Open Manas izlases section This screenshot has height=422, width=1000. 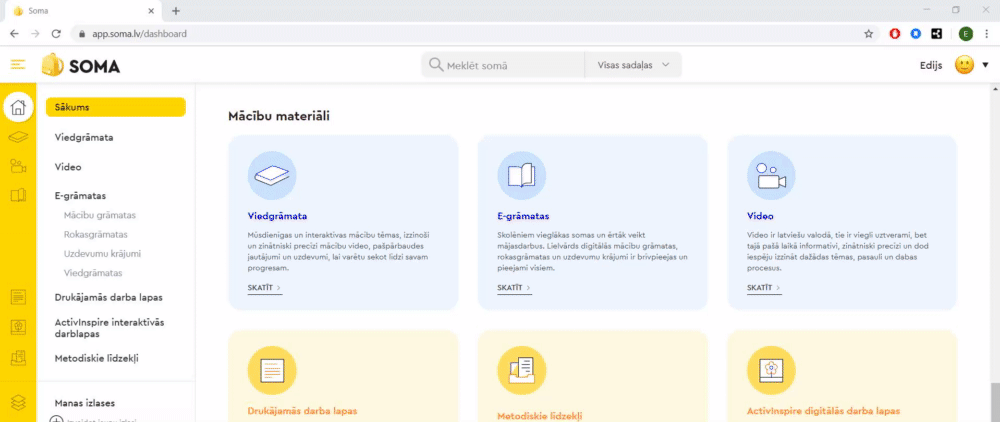(x=85, y=403)
